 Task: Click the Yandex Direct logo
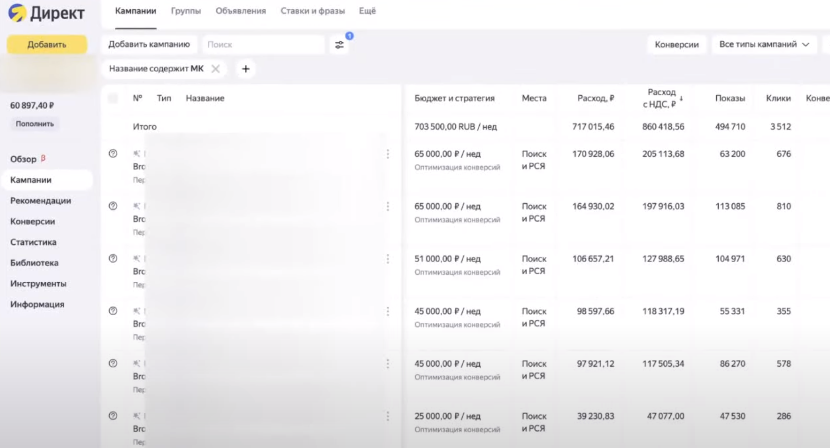(x=47, y=12)
